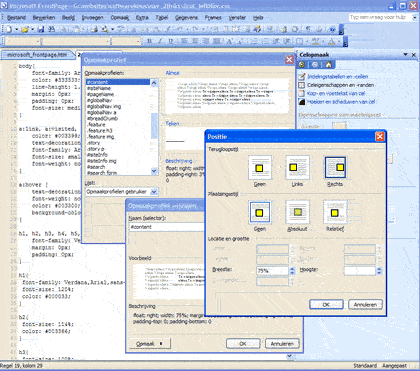Click the Center alignment icon

[195, 41]
